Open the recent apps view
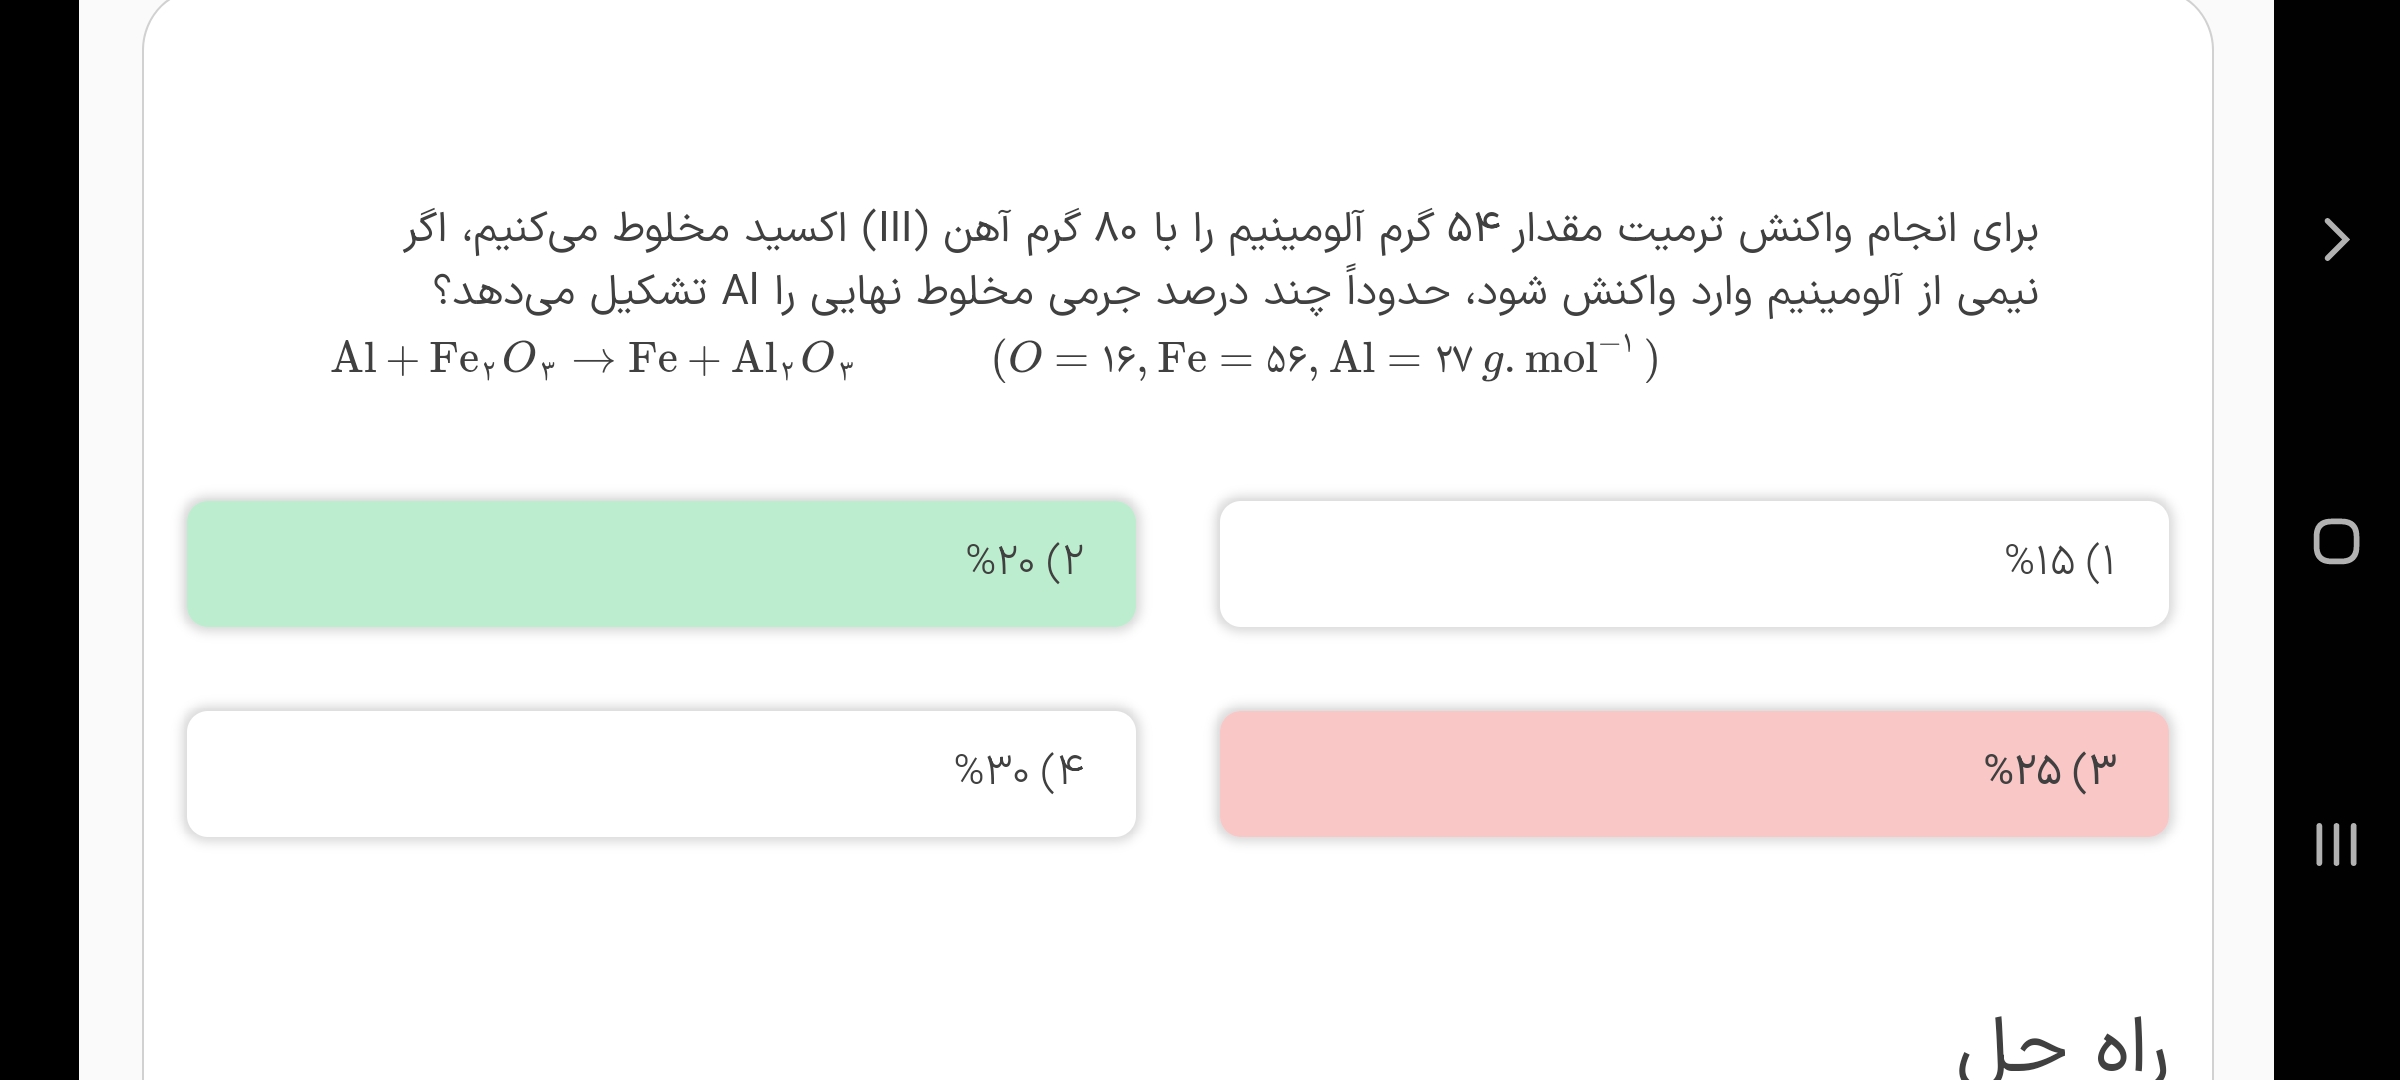Viewport: 2400px width, 1080px height. click(x=2336, y=844)
